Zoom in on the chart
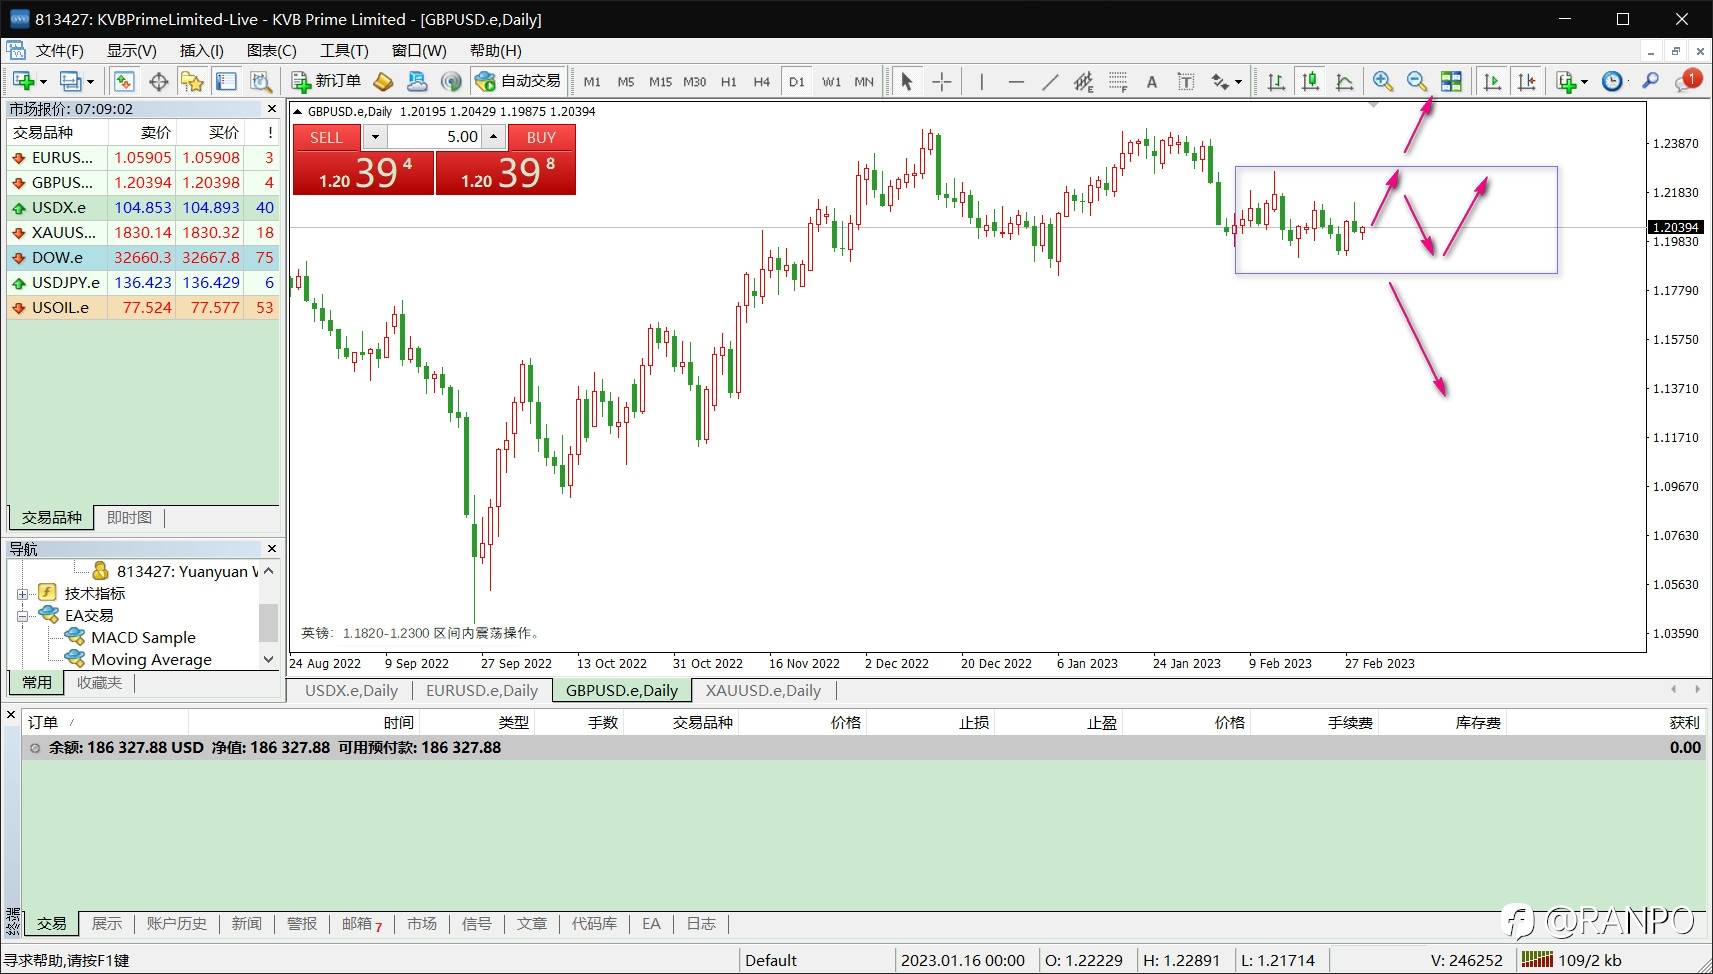1713x974 pixels. click(x=1383, y=81)
